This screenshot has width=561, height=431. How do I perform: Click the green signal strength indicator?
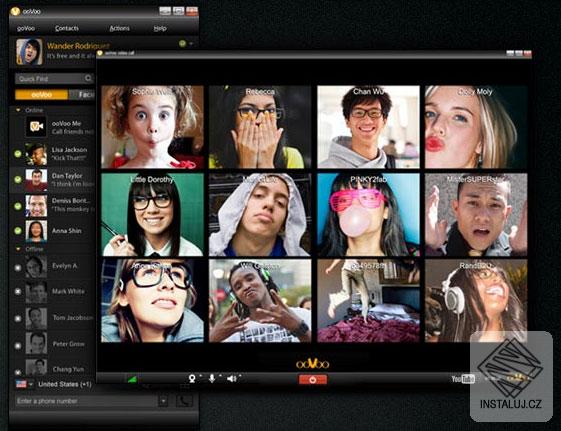[x=132, y=379]
